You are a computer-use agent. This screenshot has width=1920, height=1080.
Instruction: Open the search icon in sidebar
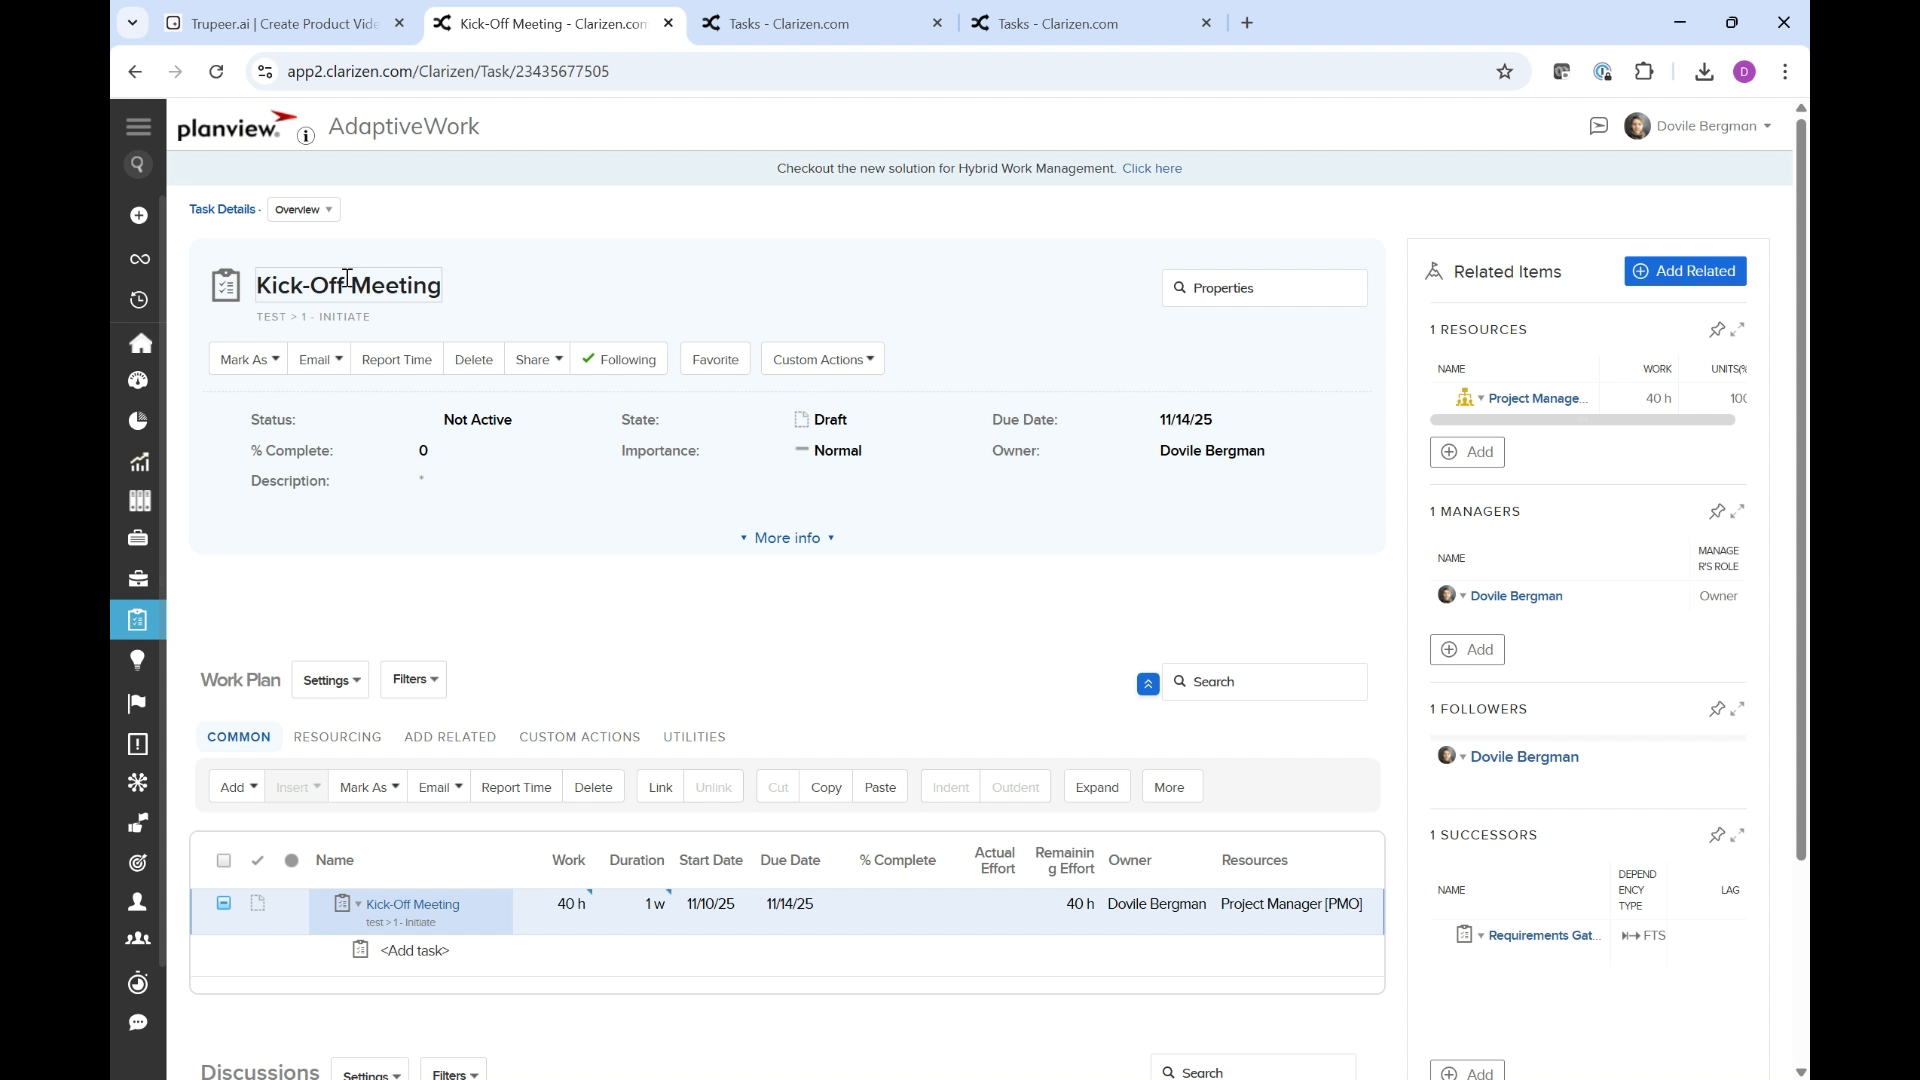click(x=138, y=164)
